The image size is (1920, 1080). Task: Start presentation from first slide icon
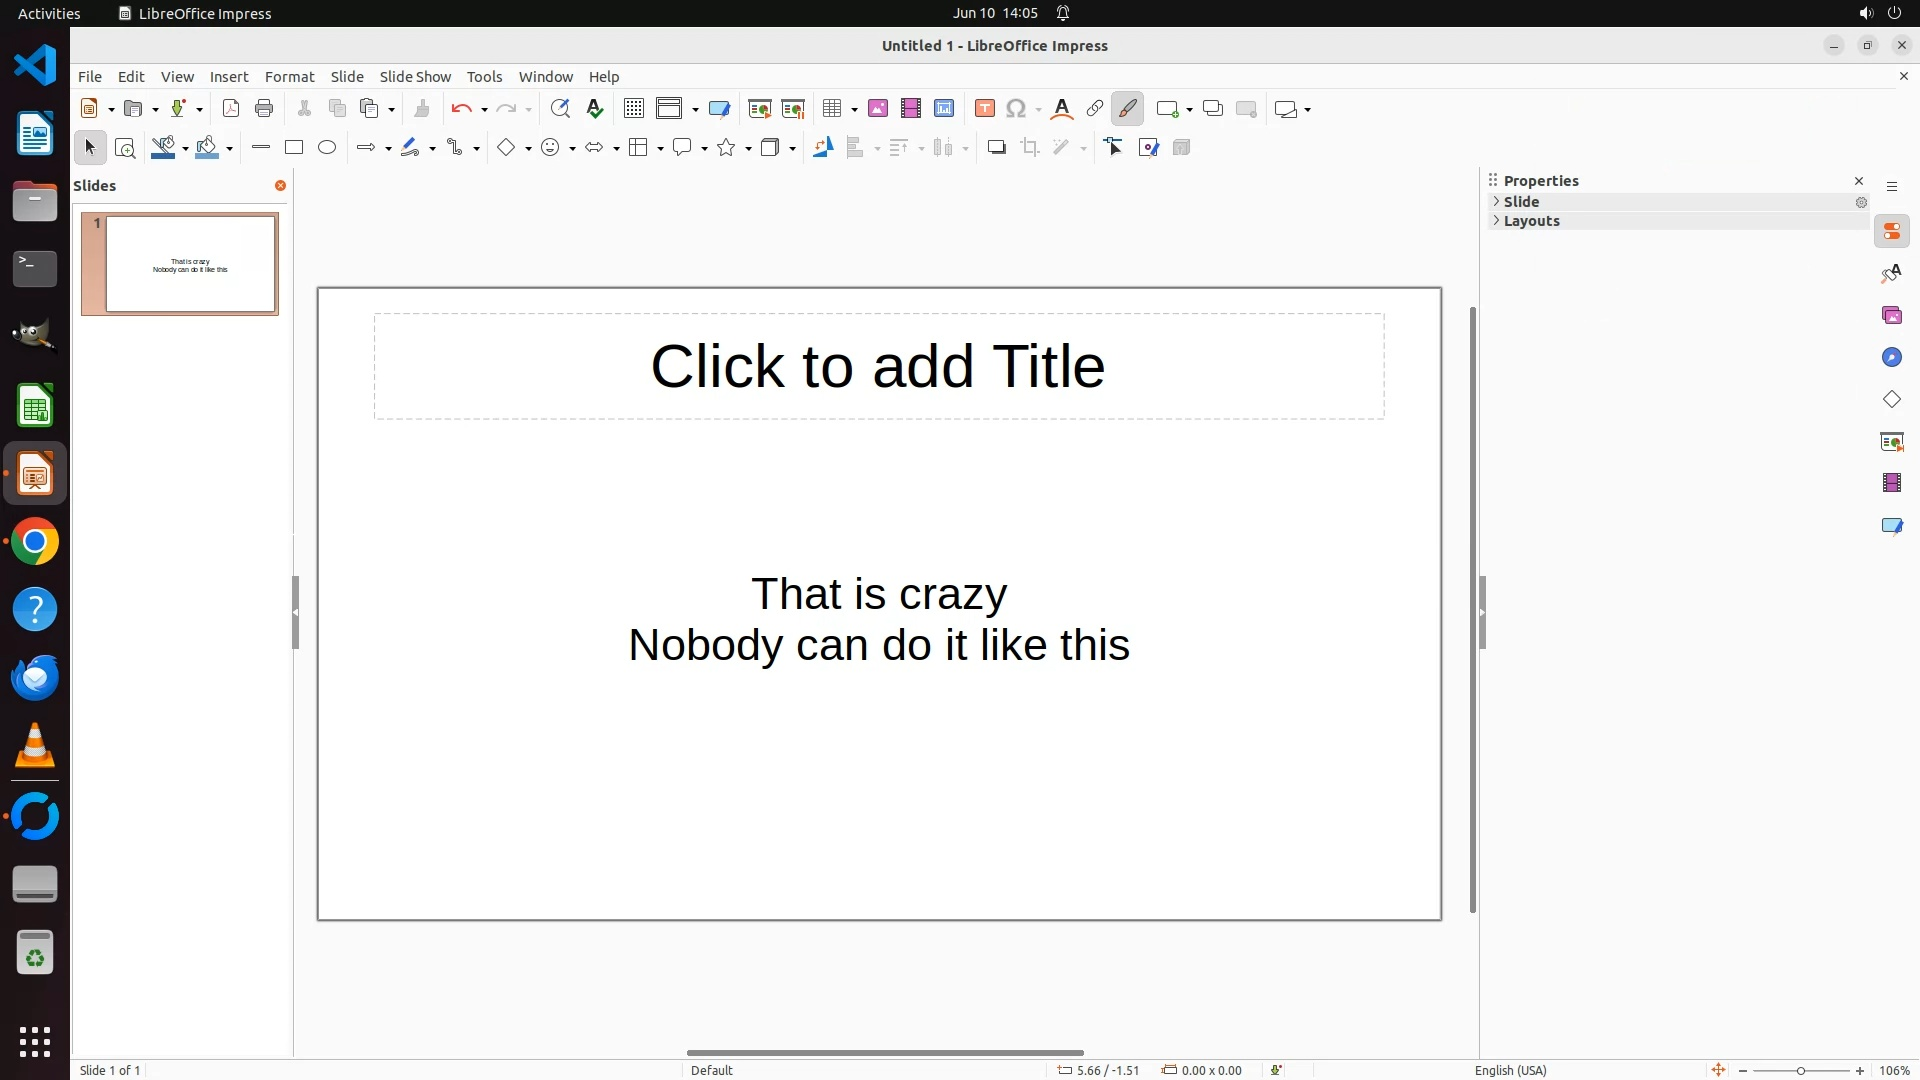click(759, 109)
